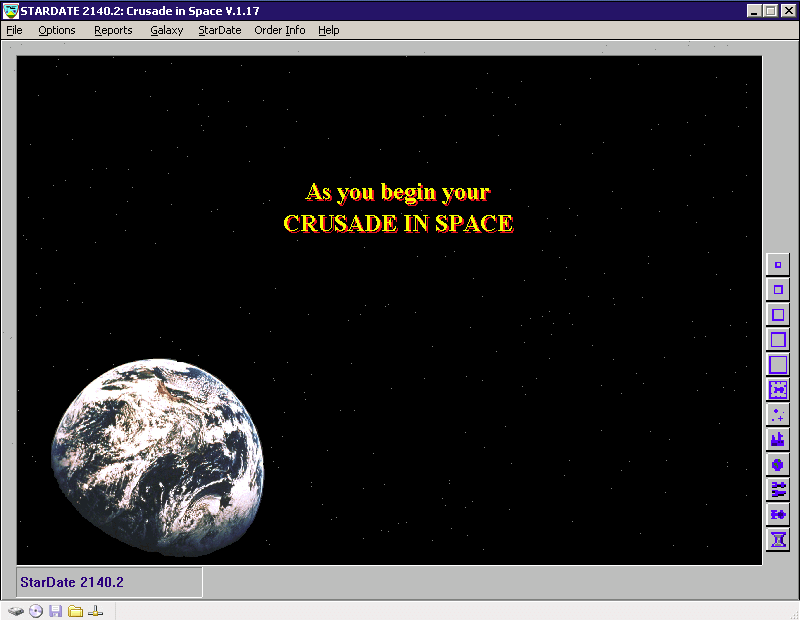Click the planet globe icon

point(778,465)
